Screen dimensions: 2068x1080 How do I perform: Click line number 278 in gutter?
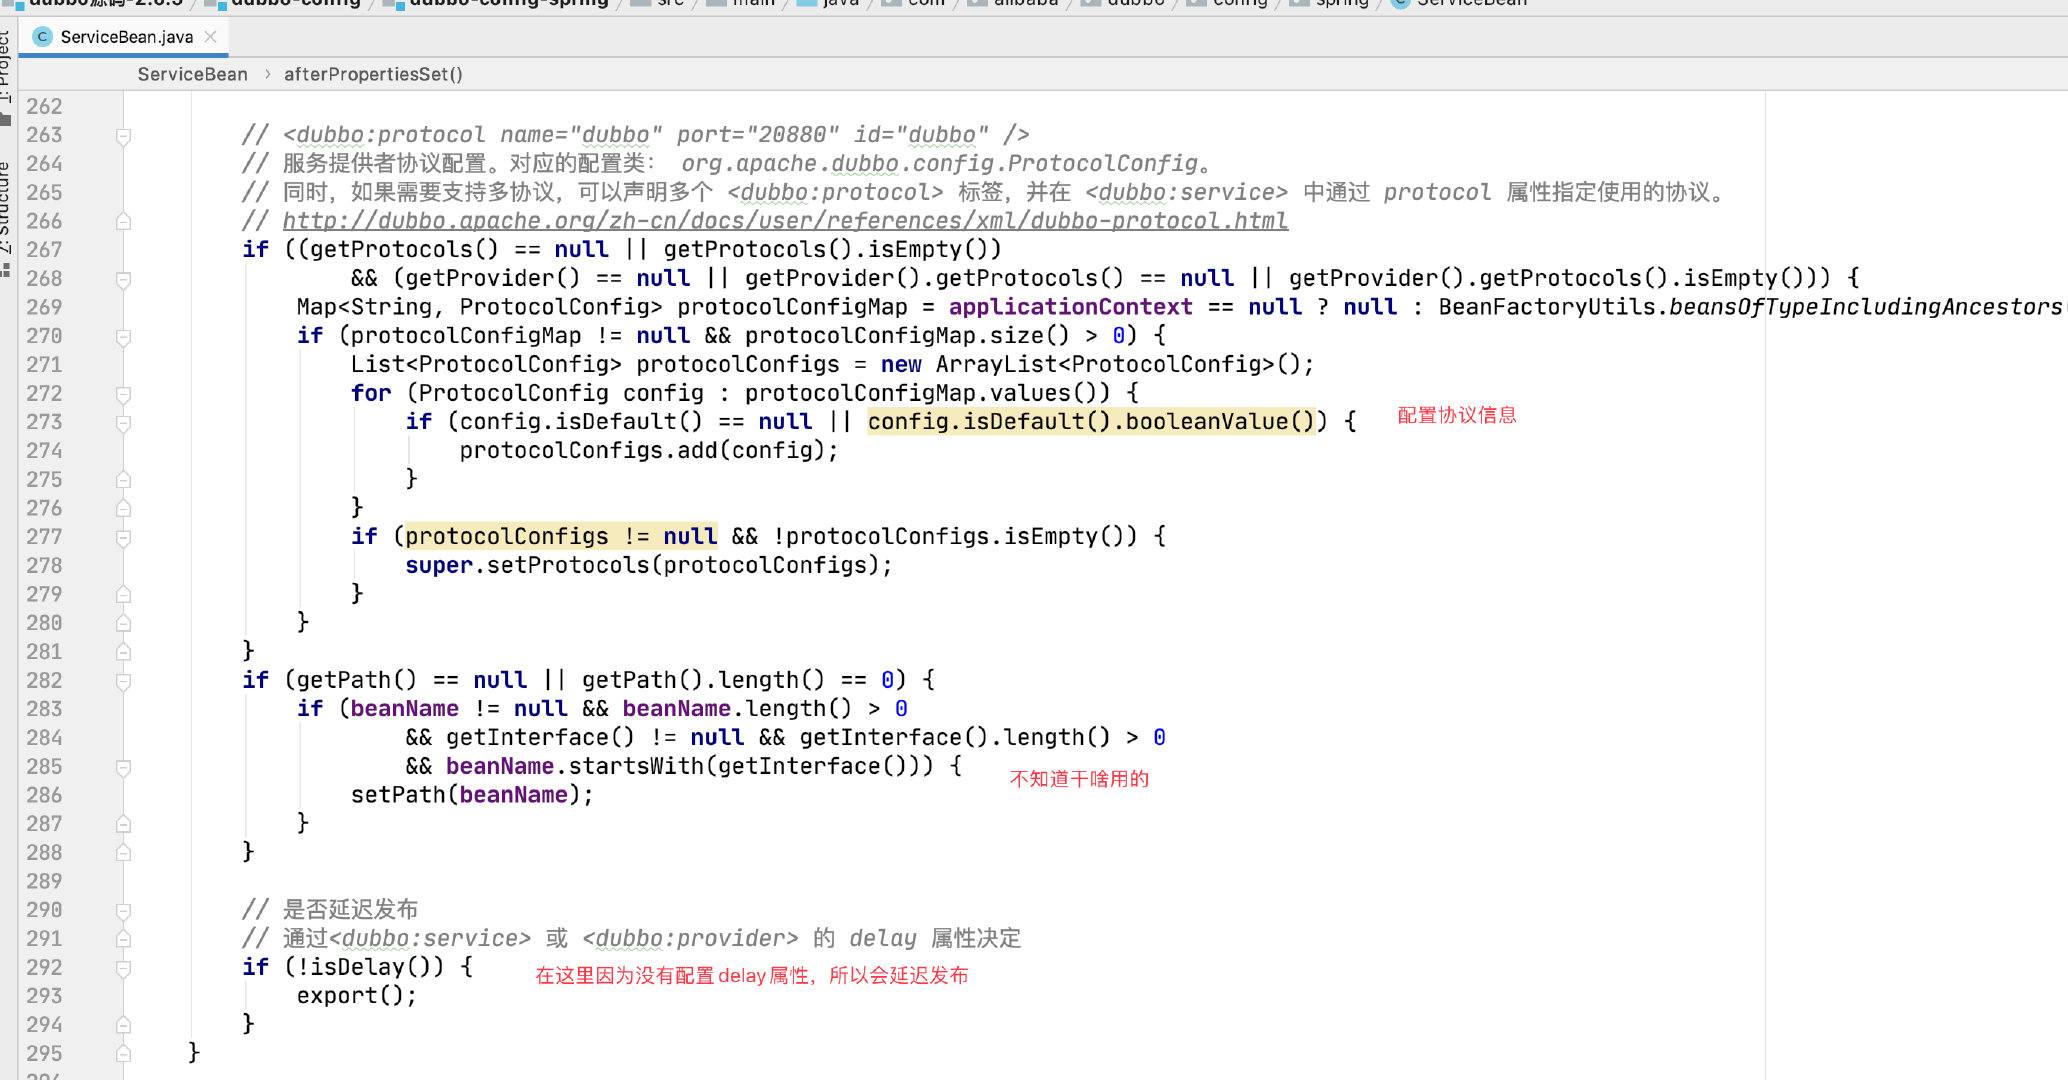44,566
